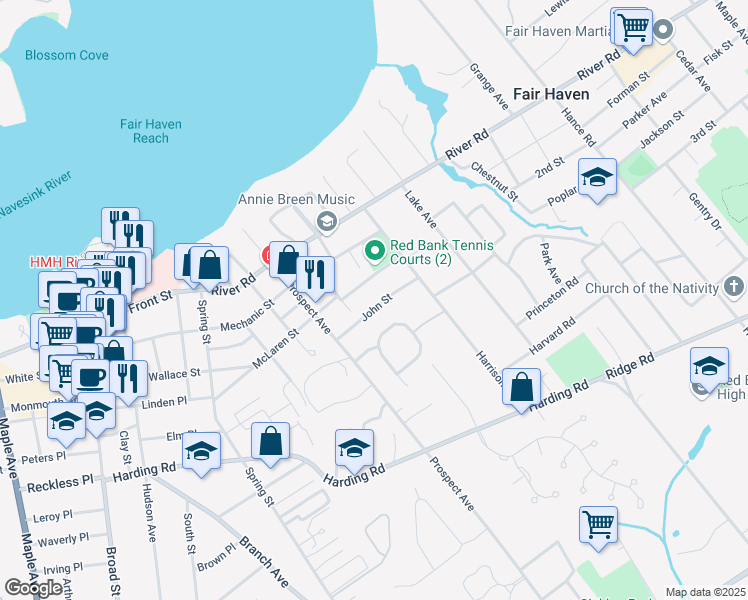Open the school marker on Poplar street
This screenshot has width=748, height=600.
(x=597, y=179)
